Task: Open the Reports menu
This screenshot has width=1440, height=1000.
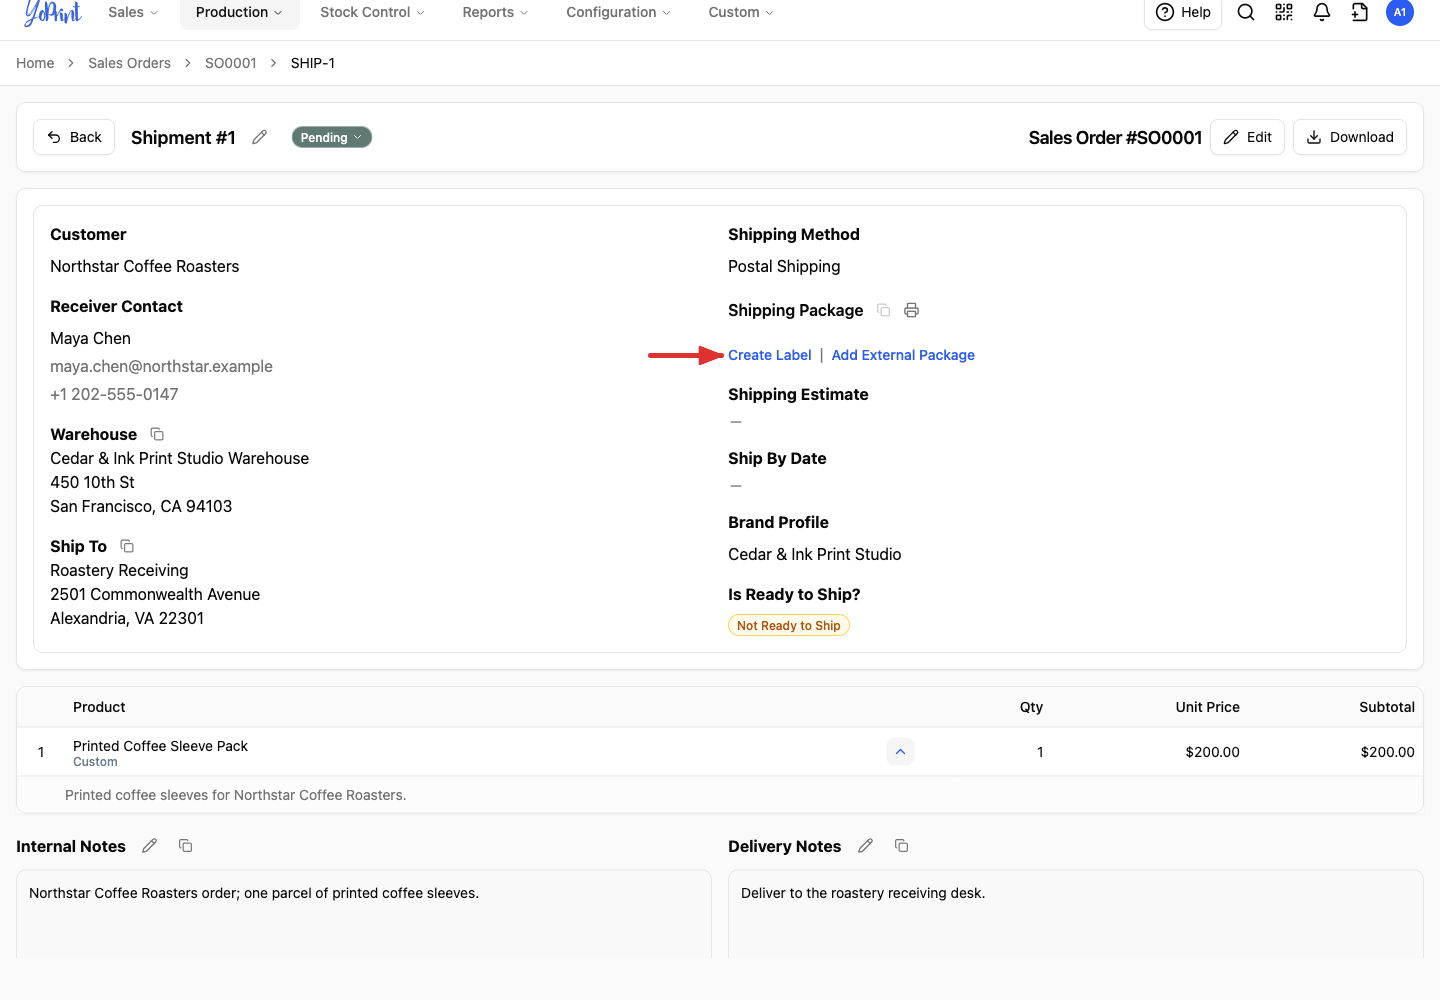Action: pyautogui.click(x=495, y=12)
